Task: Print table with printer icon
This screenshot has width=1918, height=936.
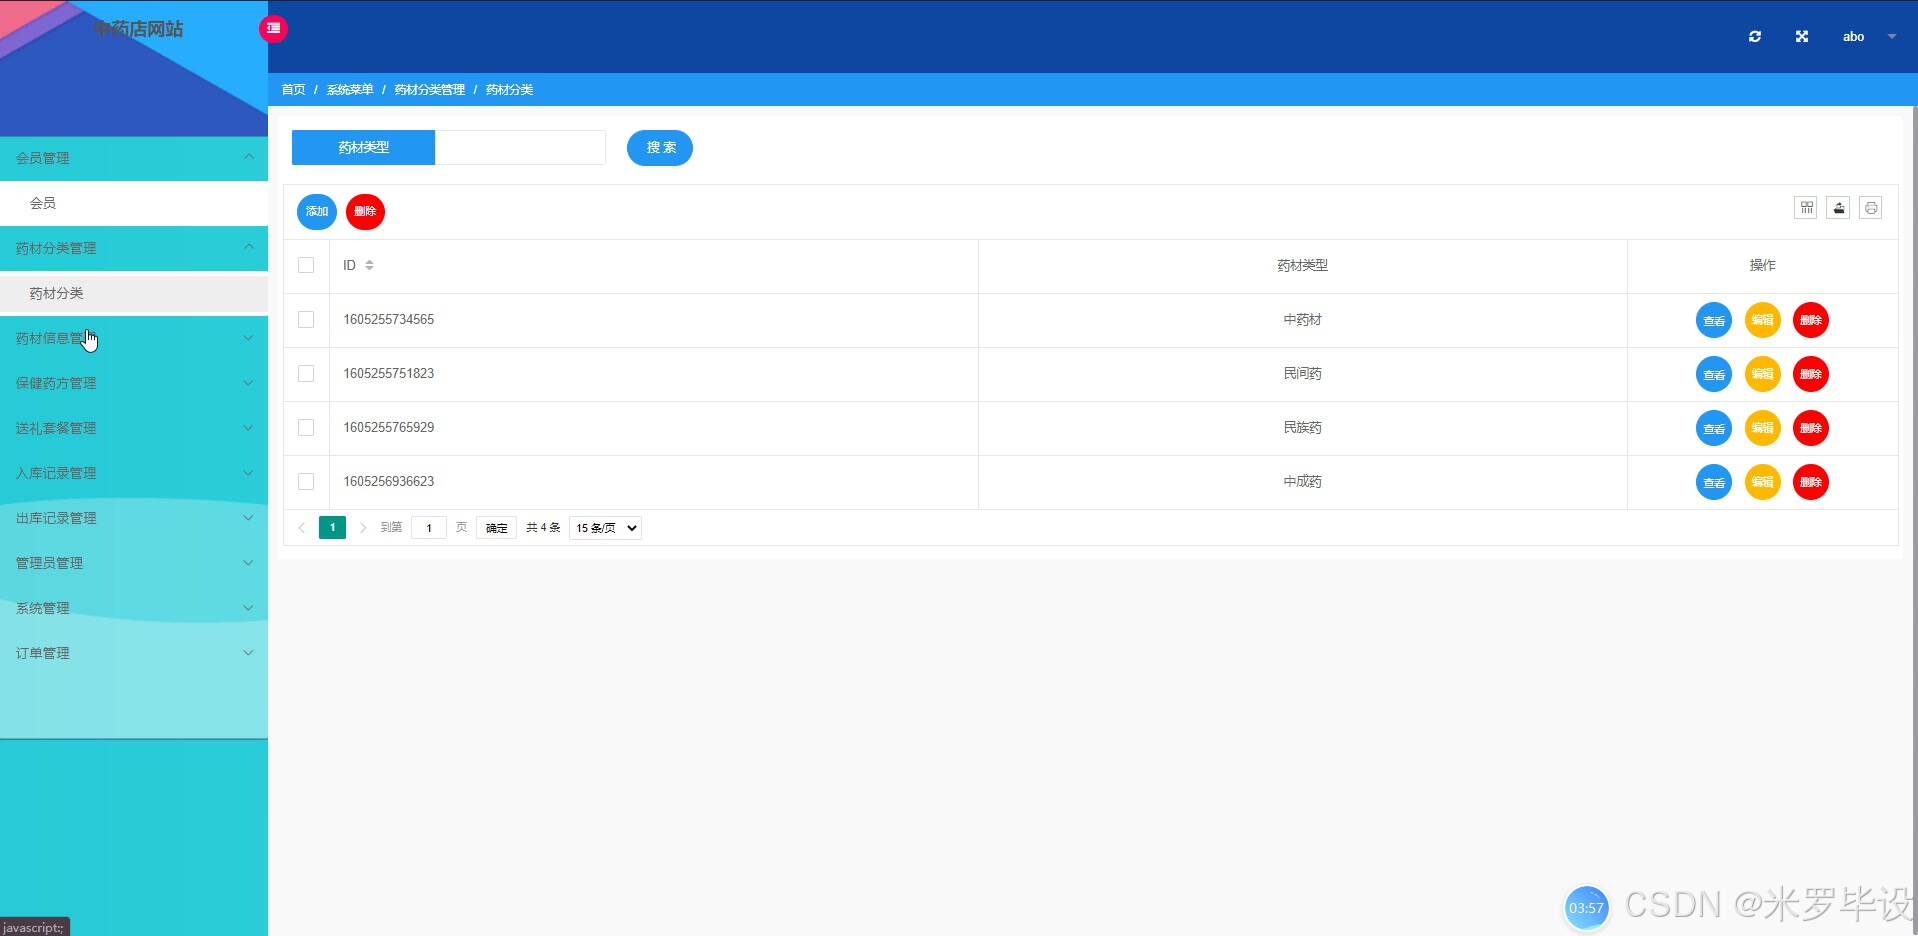Action: 1871,208
